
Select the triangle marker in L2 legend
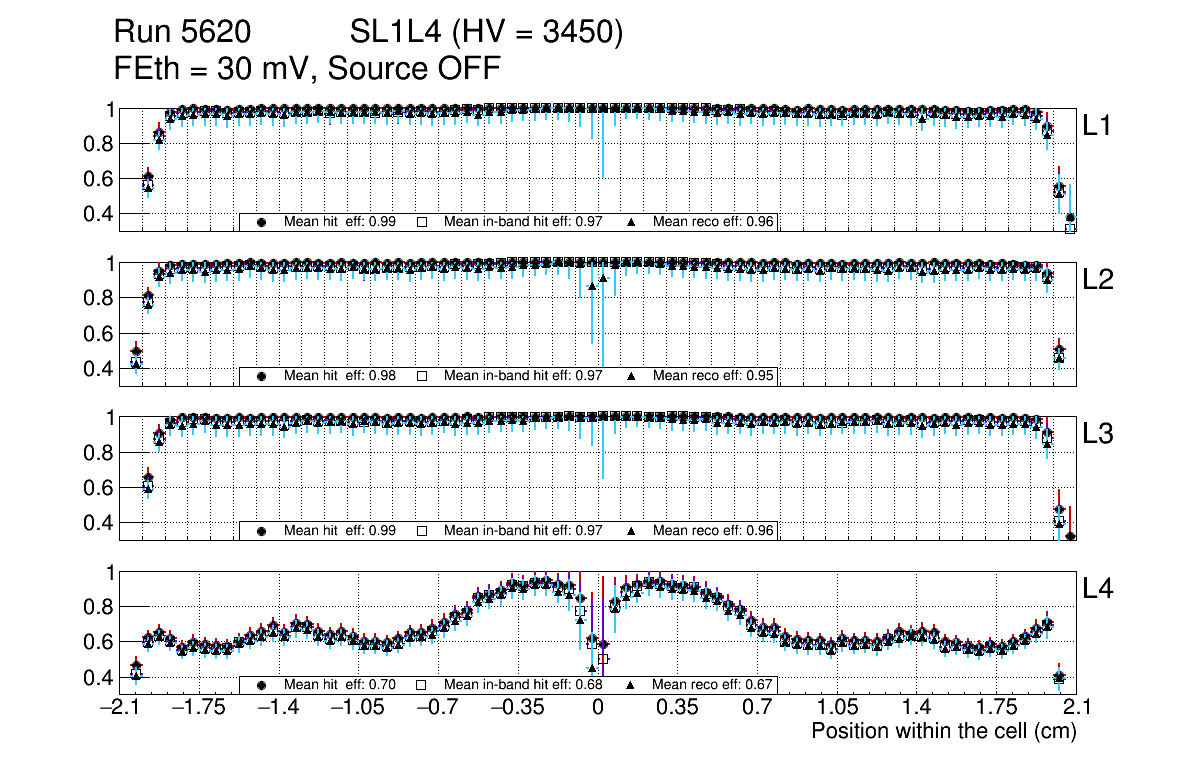click(x=632, y=376)
